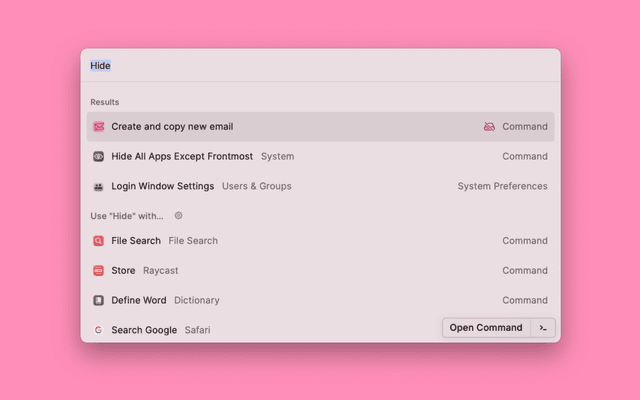Image resolution: width=640 pixels, height=400 pixels.
Task: Click the Create and copy new email icon
Action: pos(98,127)
